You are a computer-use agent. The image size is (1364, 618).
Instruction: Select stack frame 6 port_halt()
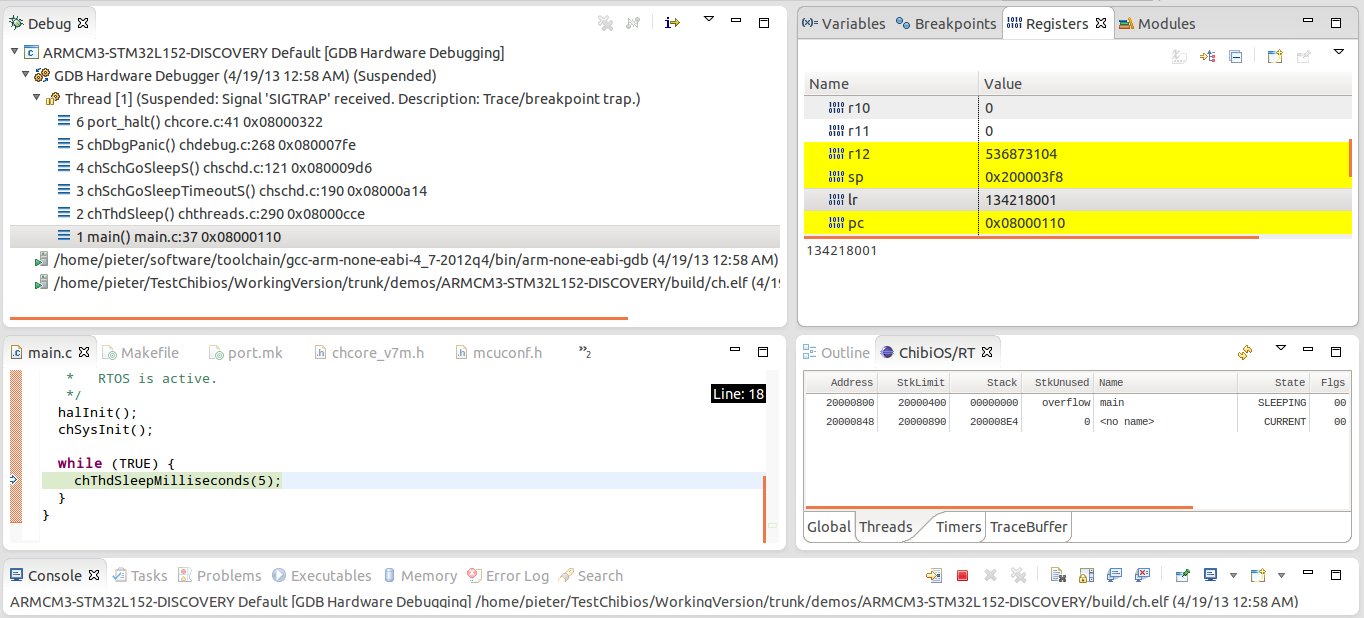pos(191,122)
